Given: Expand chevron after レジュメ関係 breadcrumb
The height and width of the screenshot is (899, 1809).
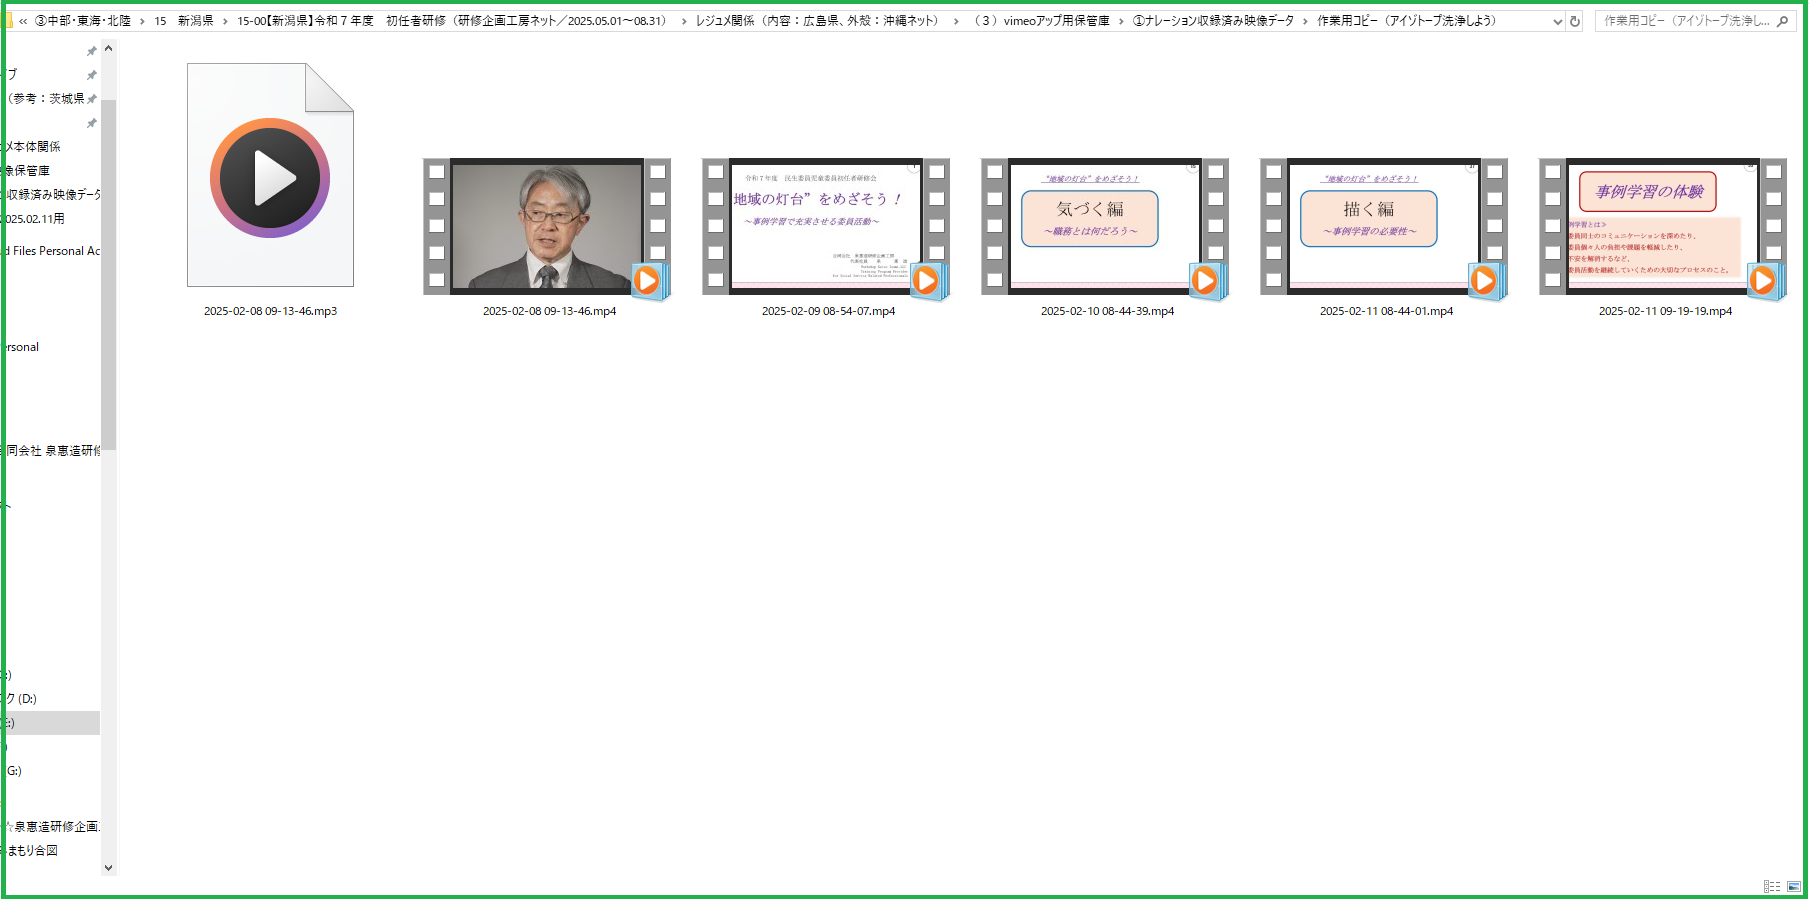Looking at the screenshot, I should point(956,21).
